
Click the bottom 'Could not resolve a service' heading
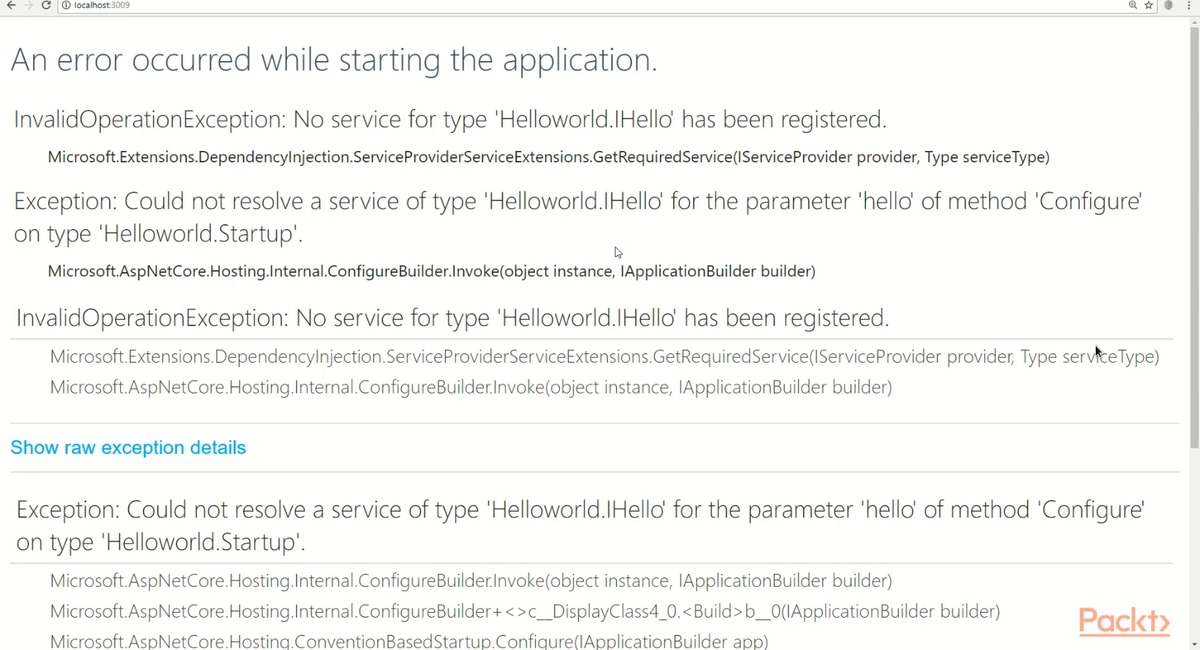tap(580, 511)
